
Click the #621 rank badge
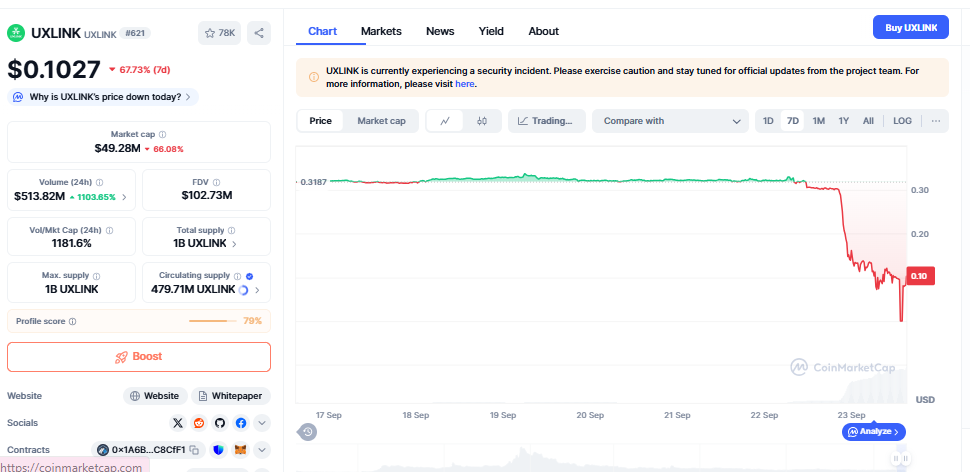click(134, 33)
